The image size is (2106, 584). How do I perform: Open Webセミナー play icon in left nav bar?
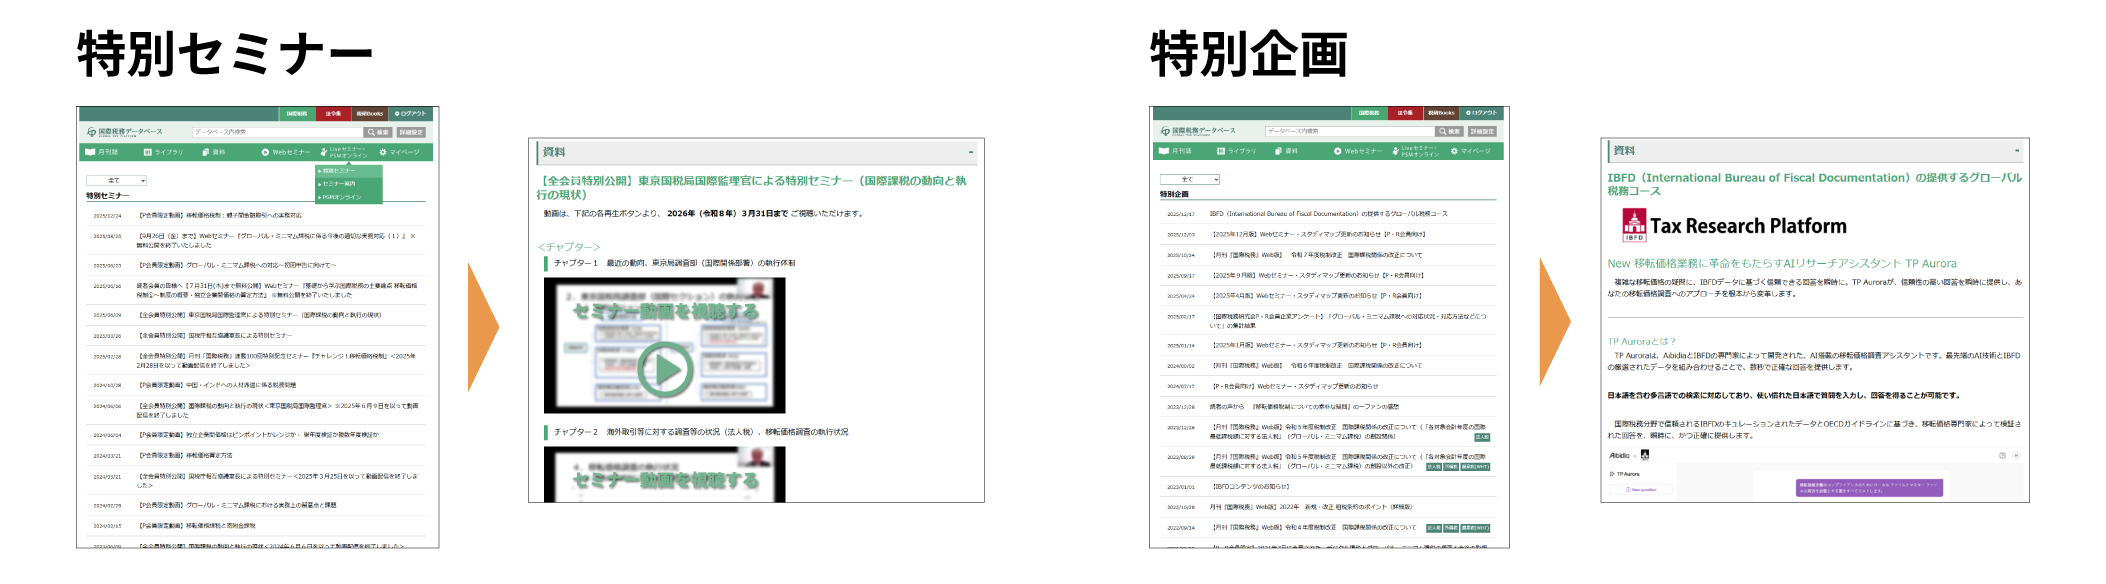[x=266, y=152]
